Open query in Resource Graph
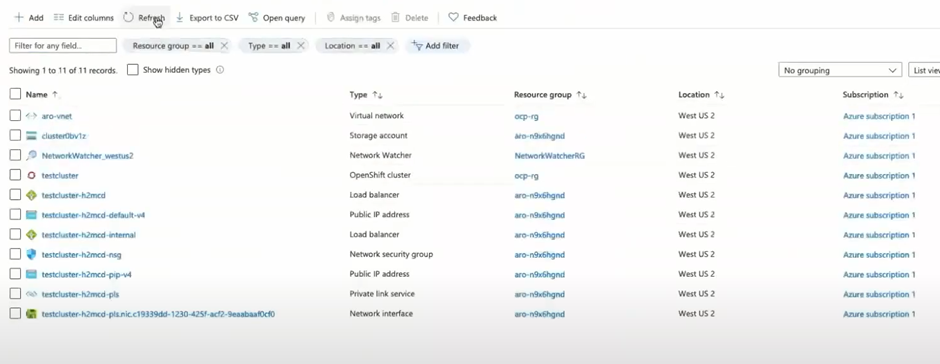Image resolution: width=940 pixels, height=364 pixels. click(277, 18)
